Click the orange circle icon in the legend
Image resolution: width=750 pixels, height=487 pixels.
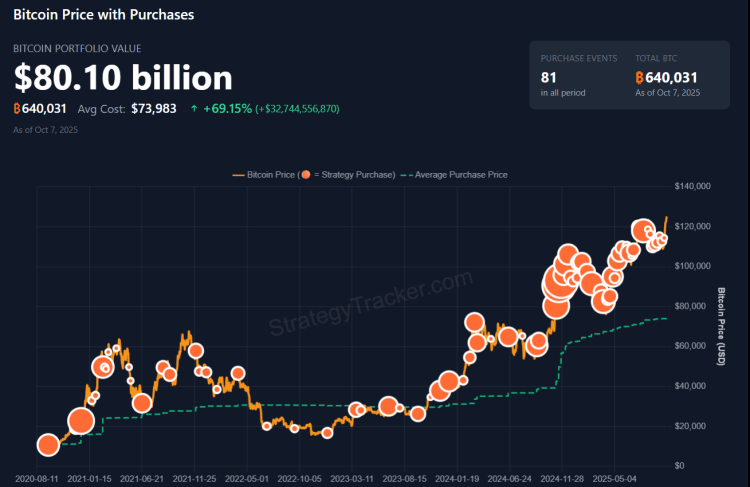(305, 175)
